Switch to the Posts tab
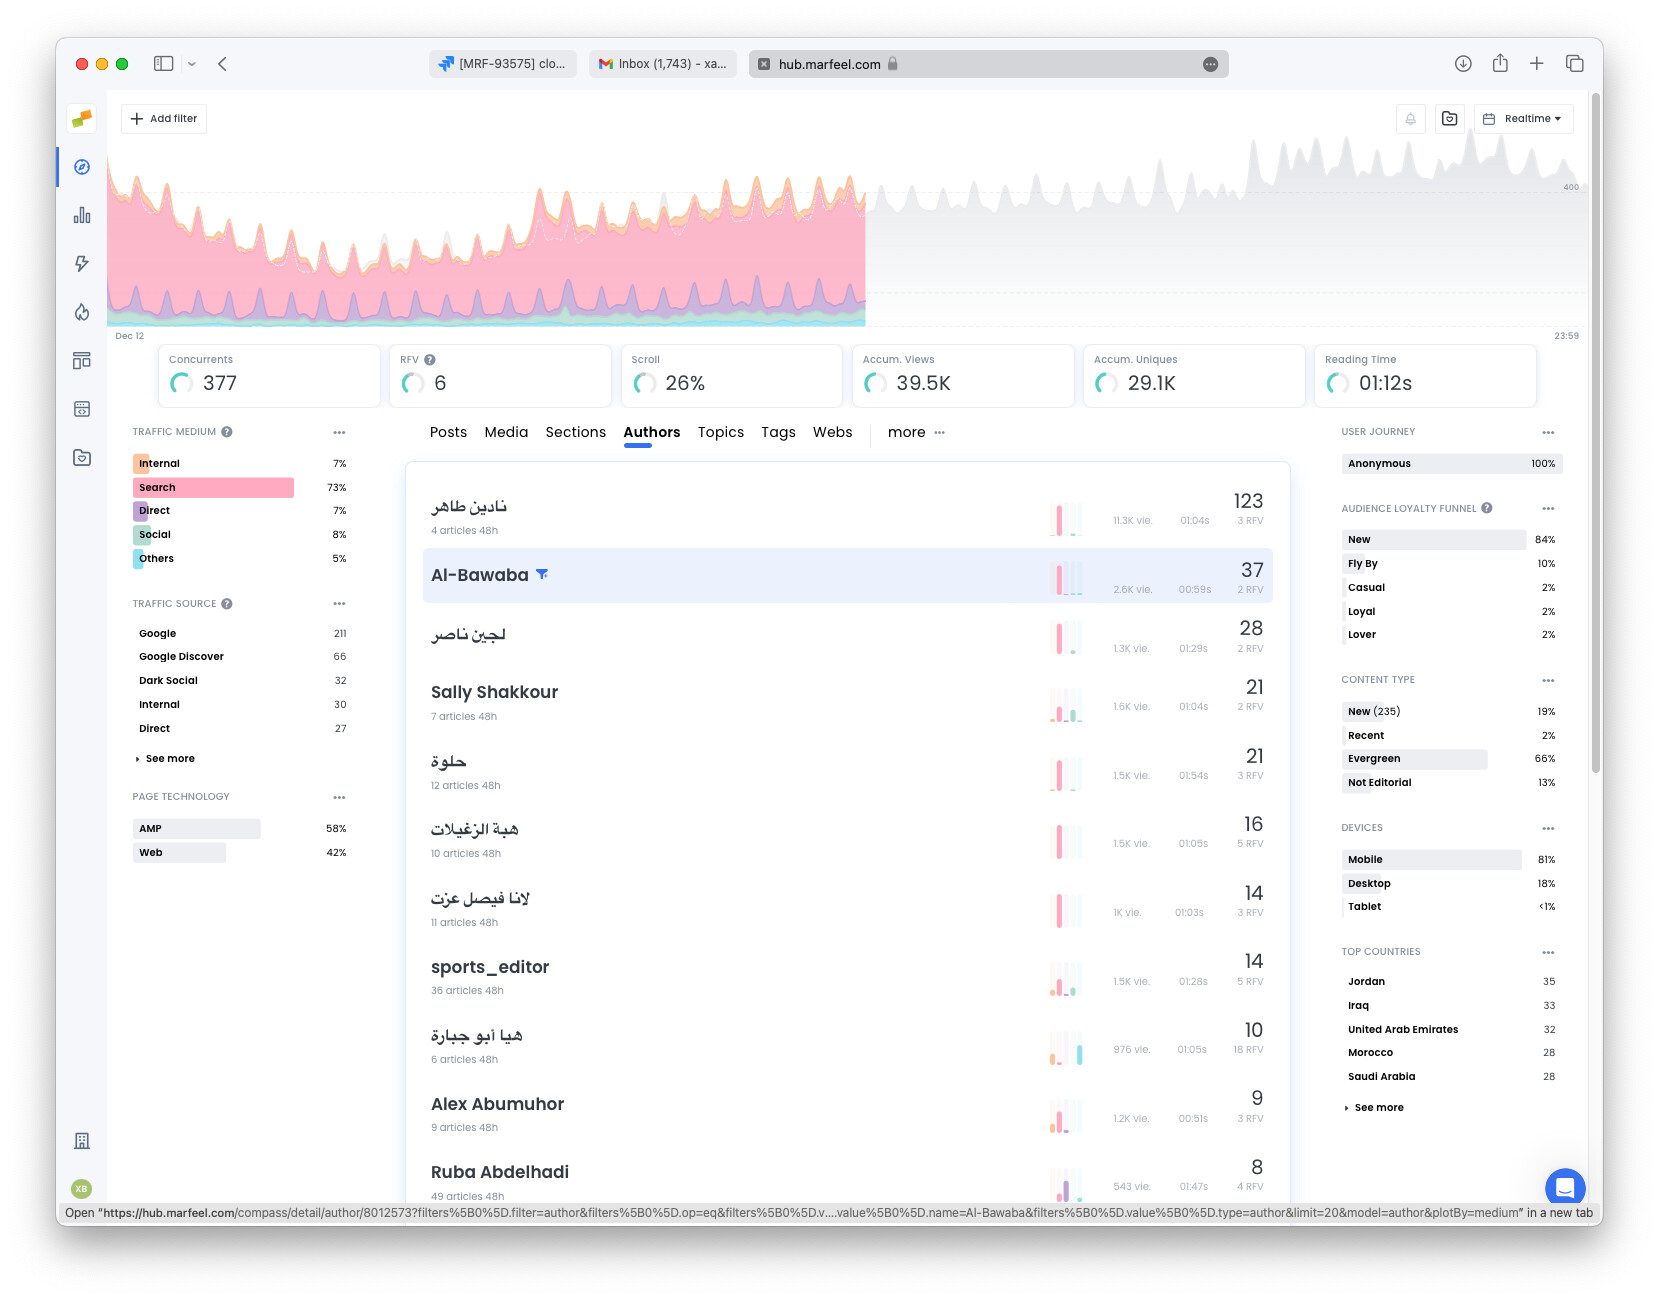This screenshot has width=1659, height=1300. (x=448, y=432)
